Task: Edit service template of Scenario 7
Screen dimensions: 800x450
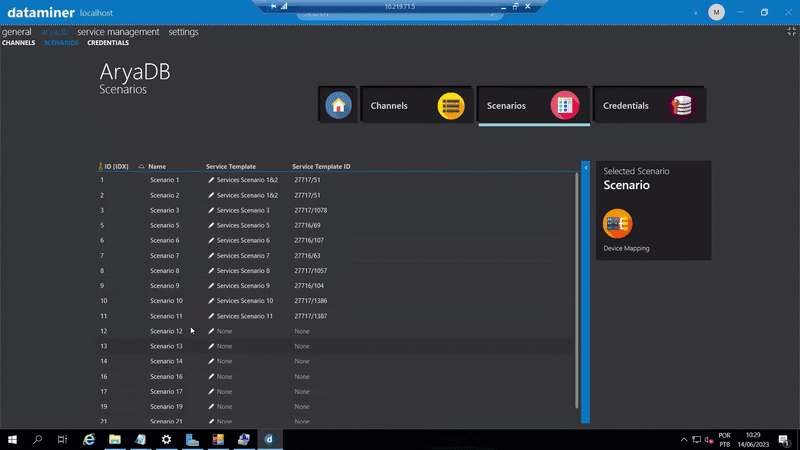Action: [211, 256]
